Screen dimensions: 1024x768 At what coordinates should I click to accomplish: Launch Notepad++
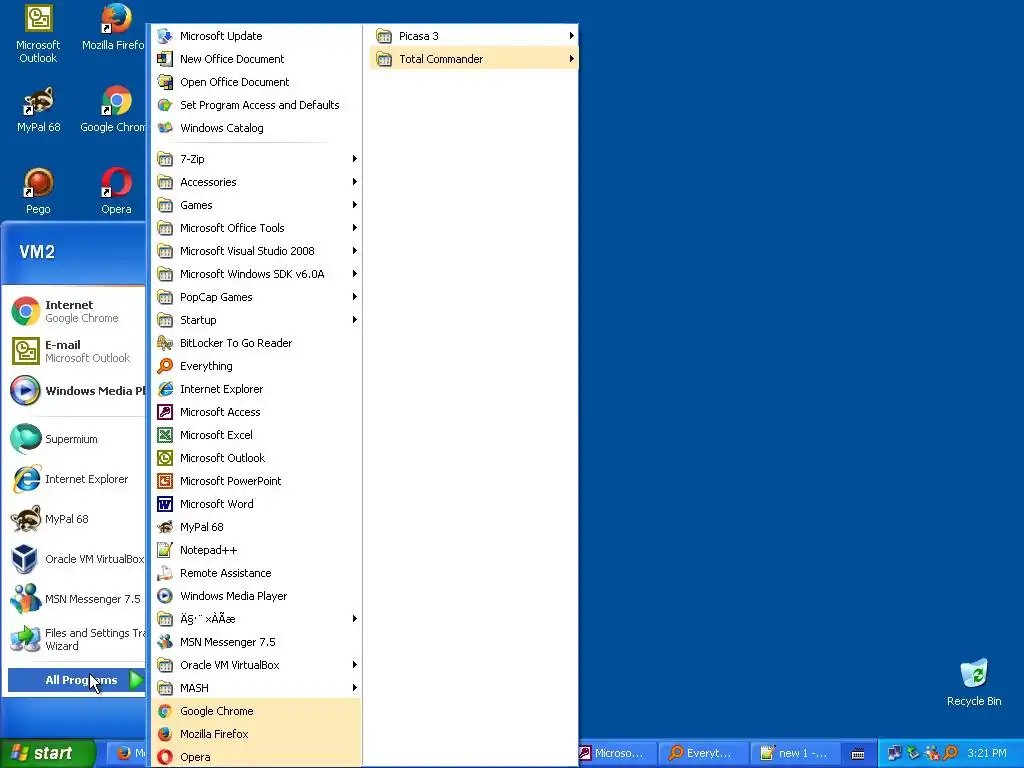256,550
